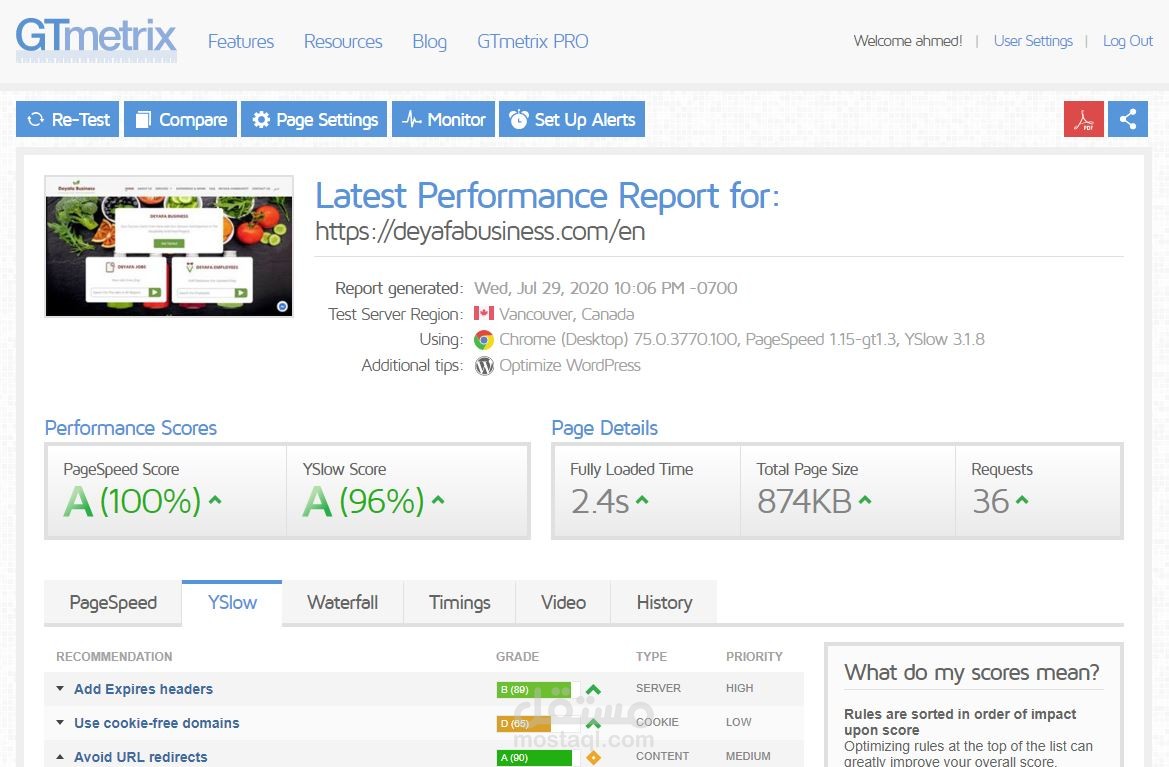Click the Log Out link
The width and height of the screenshot is (1169, 767).
pyautogui.click(x=1127, y=41)
